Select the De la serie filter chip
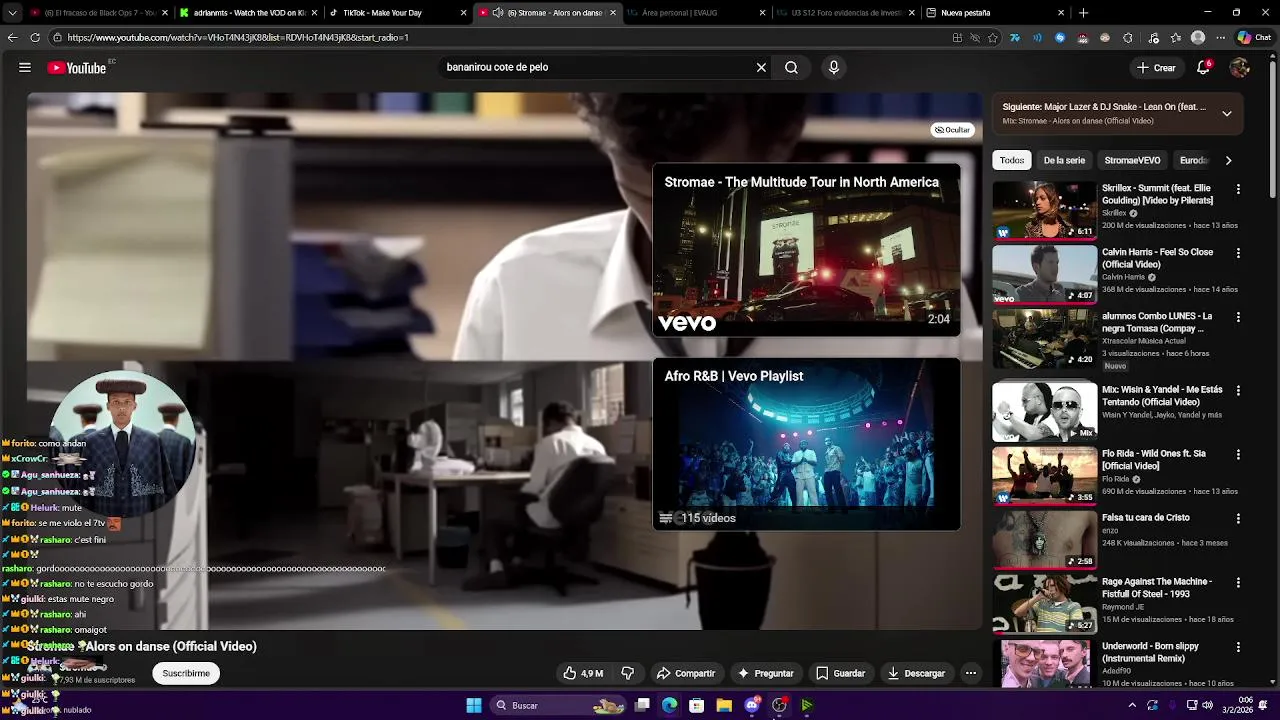Viewport: 1280px width, 720px height. 1064,160
